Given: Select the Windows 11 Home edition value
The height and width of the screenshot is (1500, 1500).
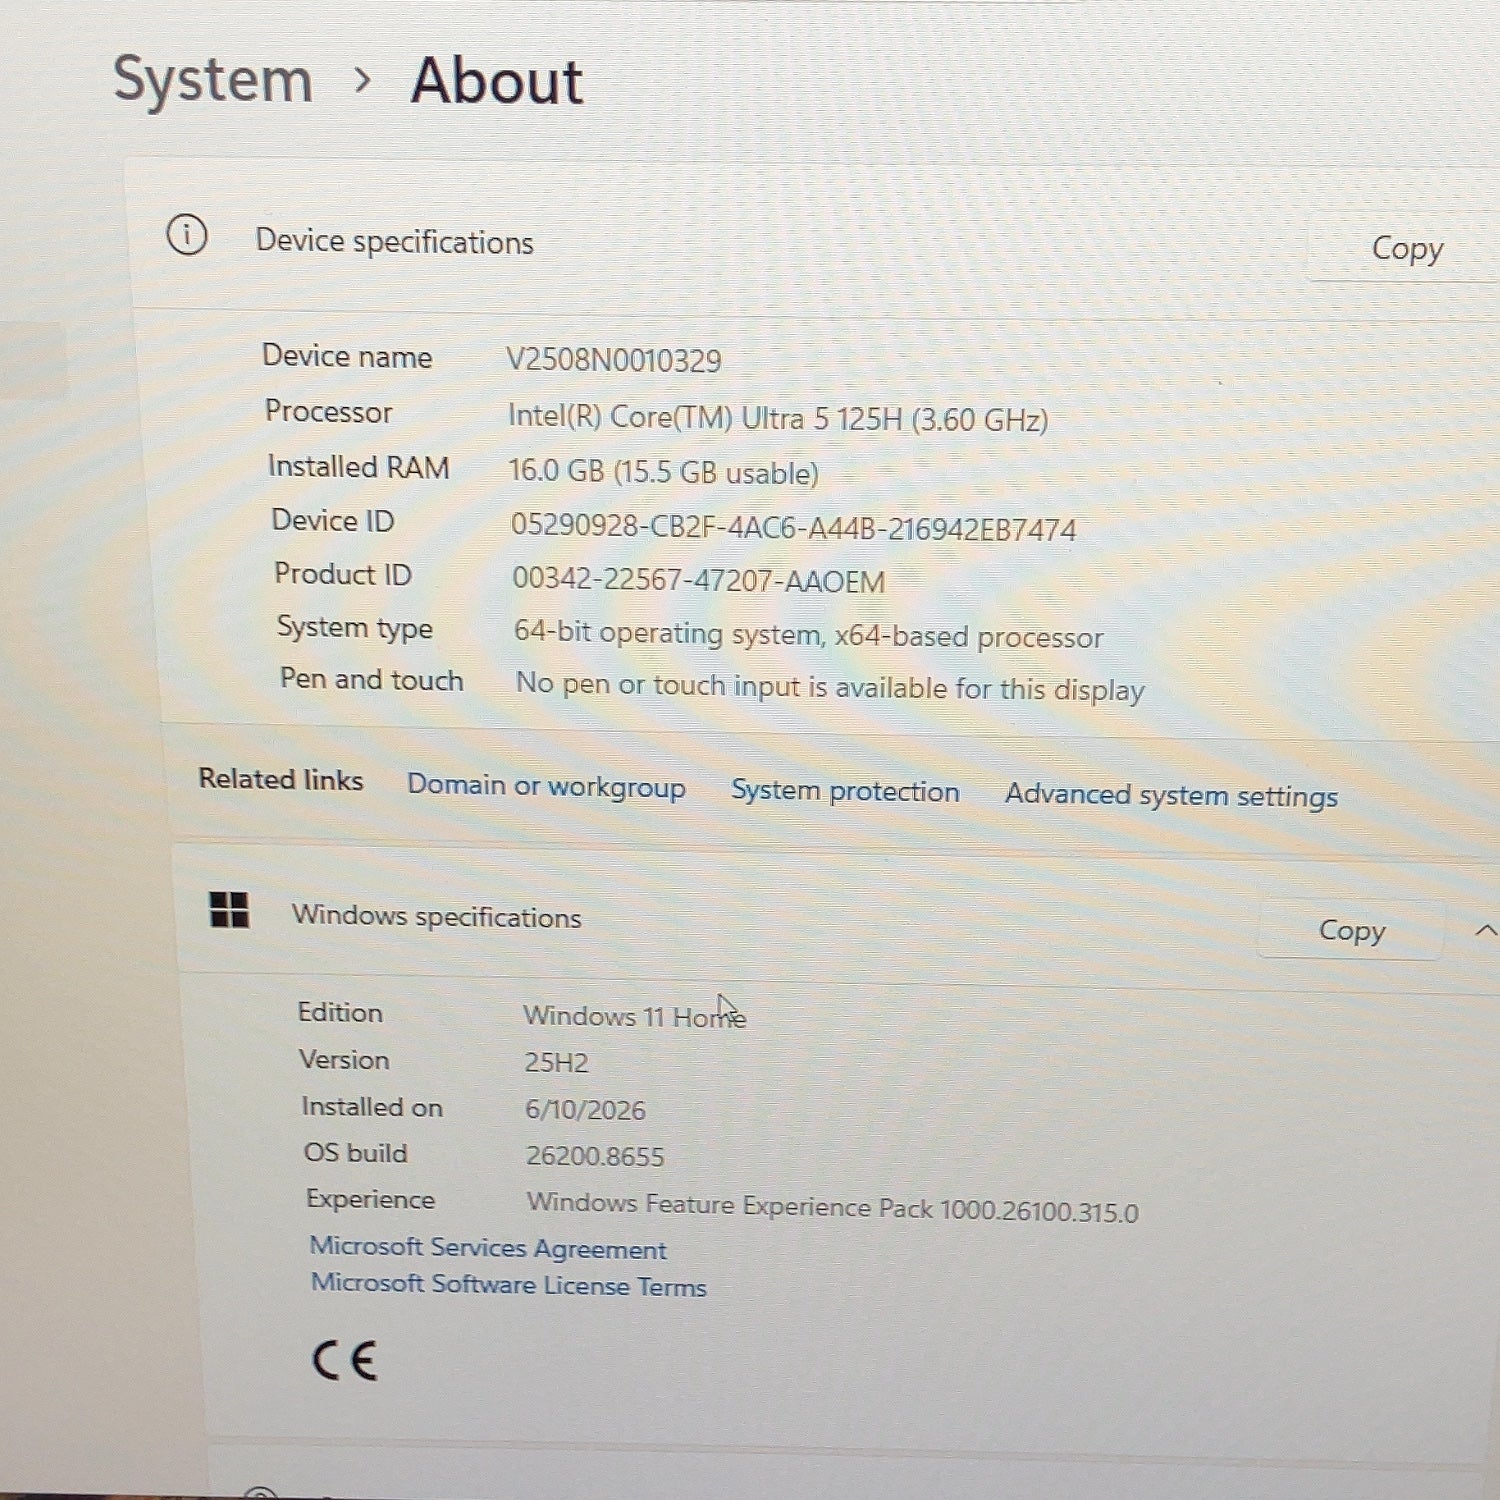Looking at the screenshot, I should pos(635,1017).
